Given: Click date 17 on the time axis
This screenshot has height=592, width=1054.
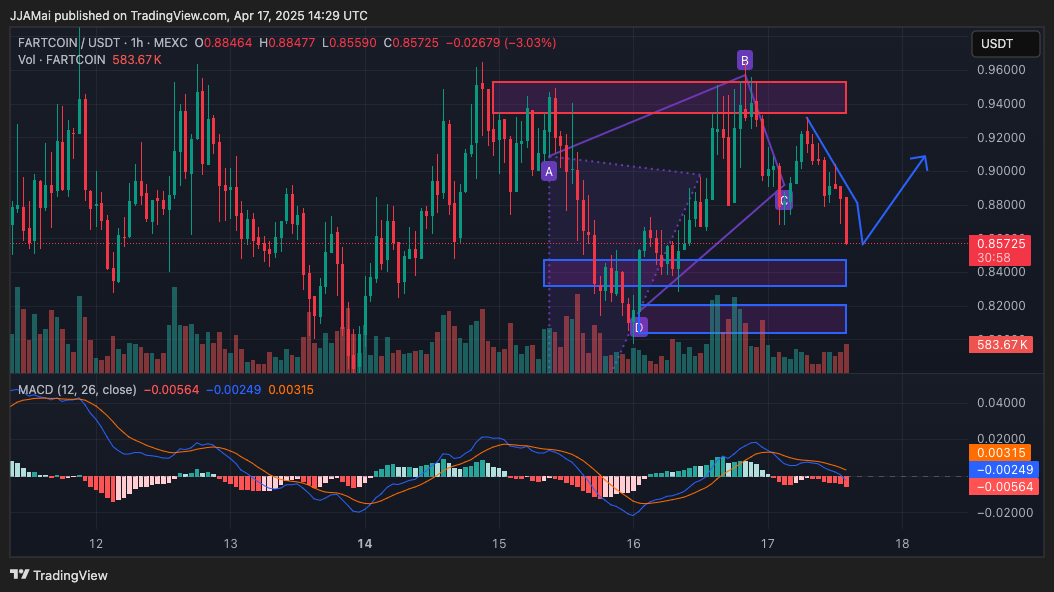Looking at the screenshot, I should (768, 544).
